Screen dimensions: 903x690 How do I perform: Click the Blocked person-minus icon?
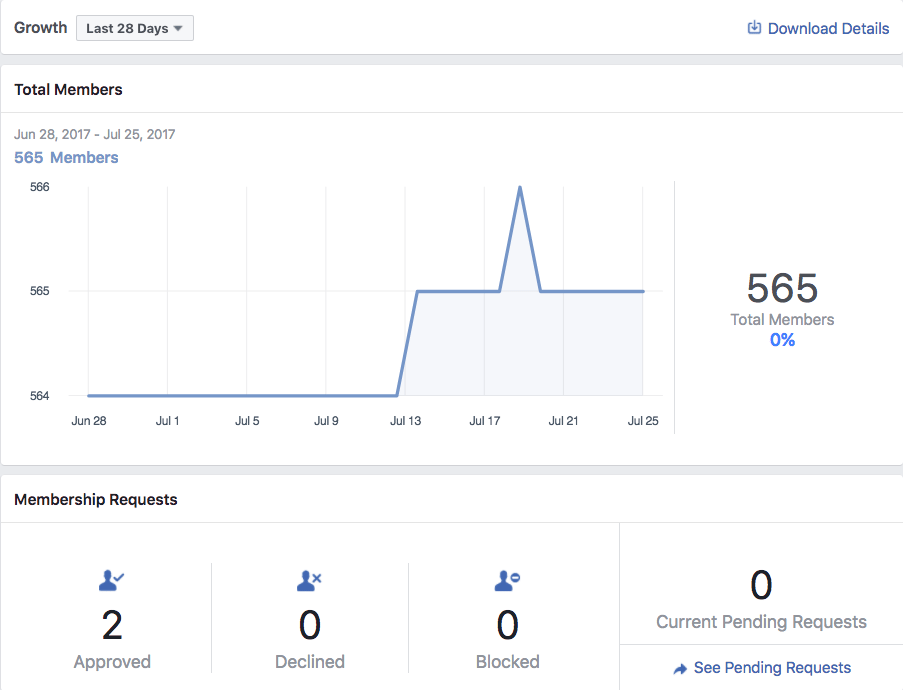point(507,581)
